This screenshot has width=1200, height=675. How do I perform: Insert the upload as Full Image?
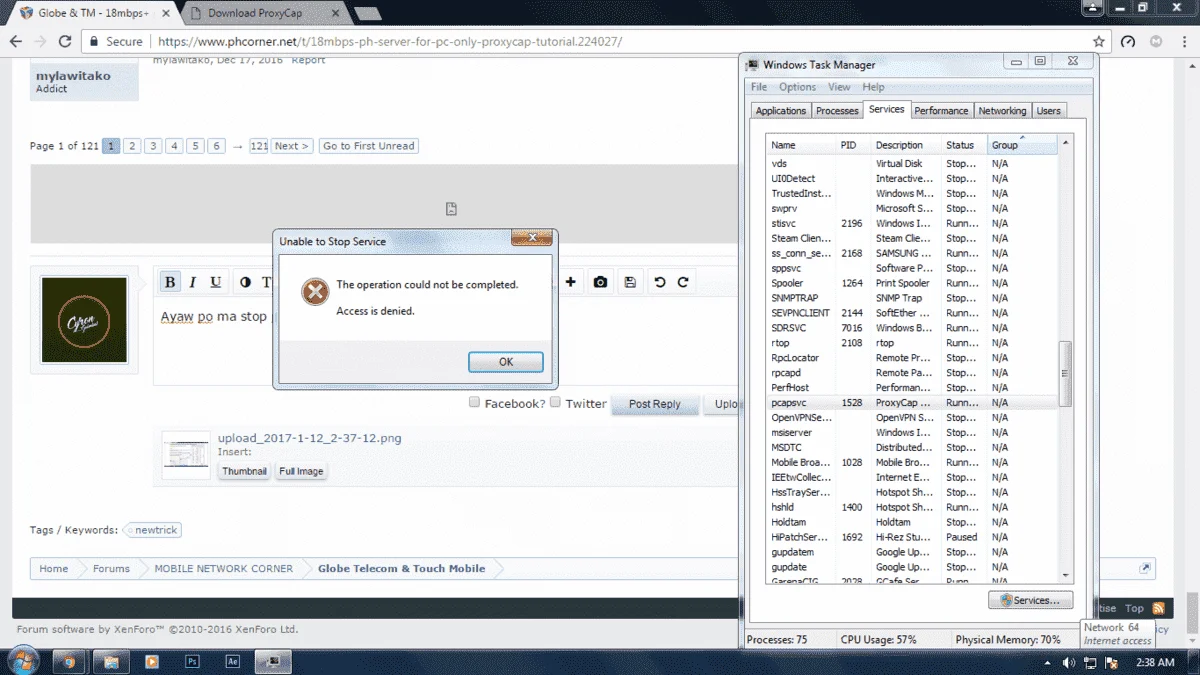(x=301, y=471)
